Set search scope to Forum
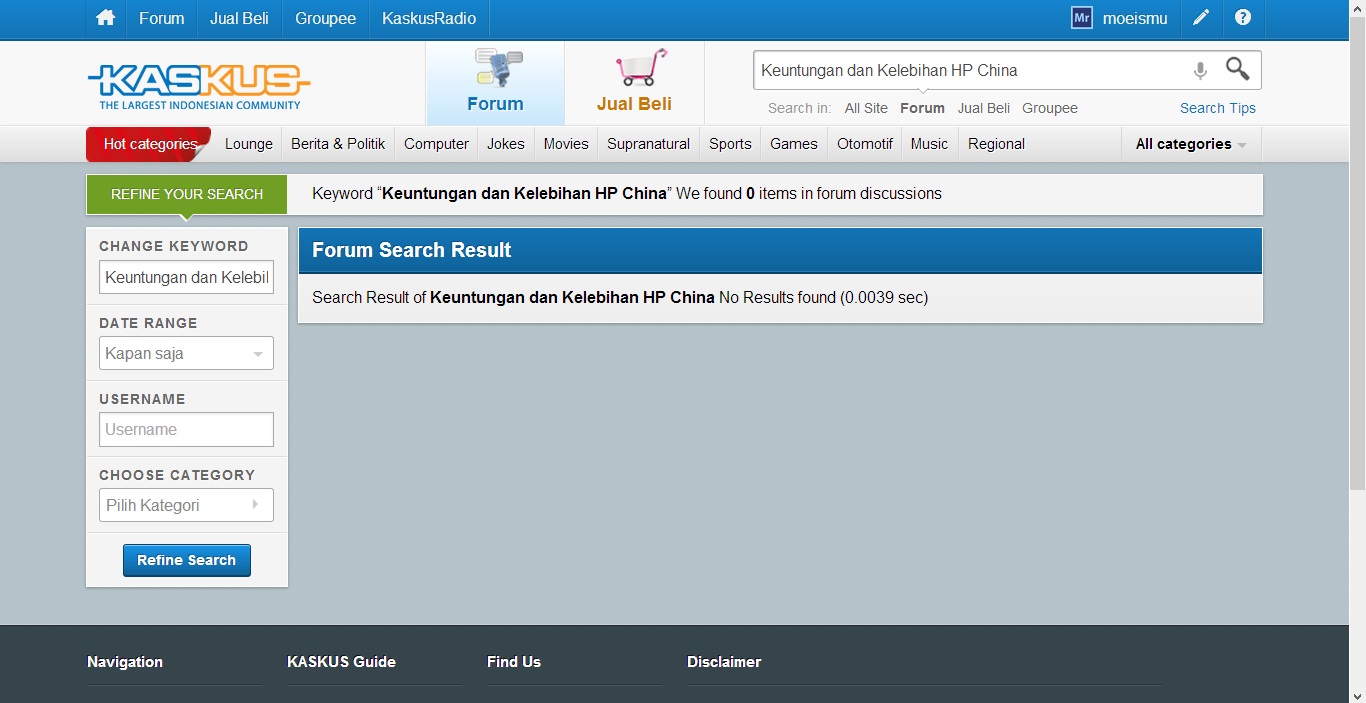 (922, 108)
